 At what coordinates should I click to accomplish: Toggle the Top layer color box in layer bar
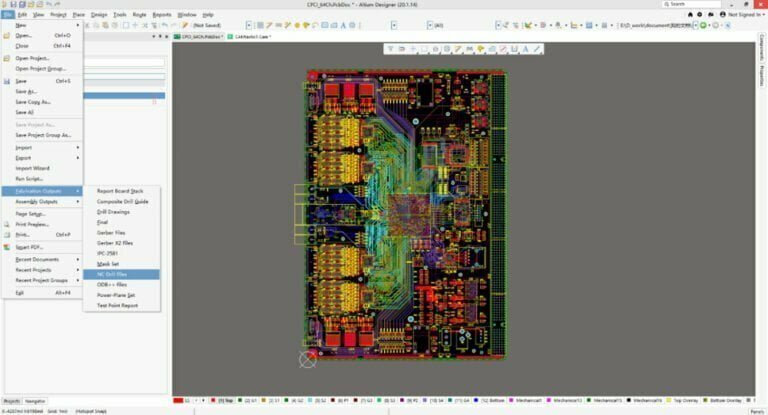213,400
